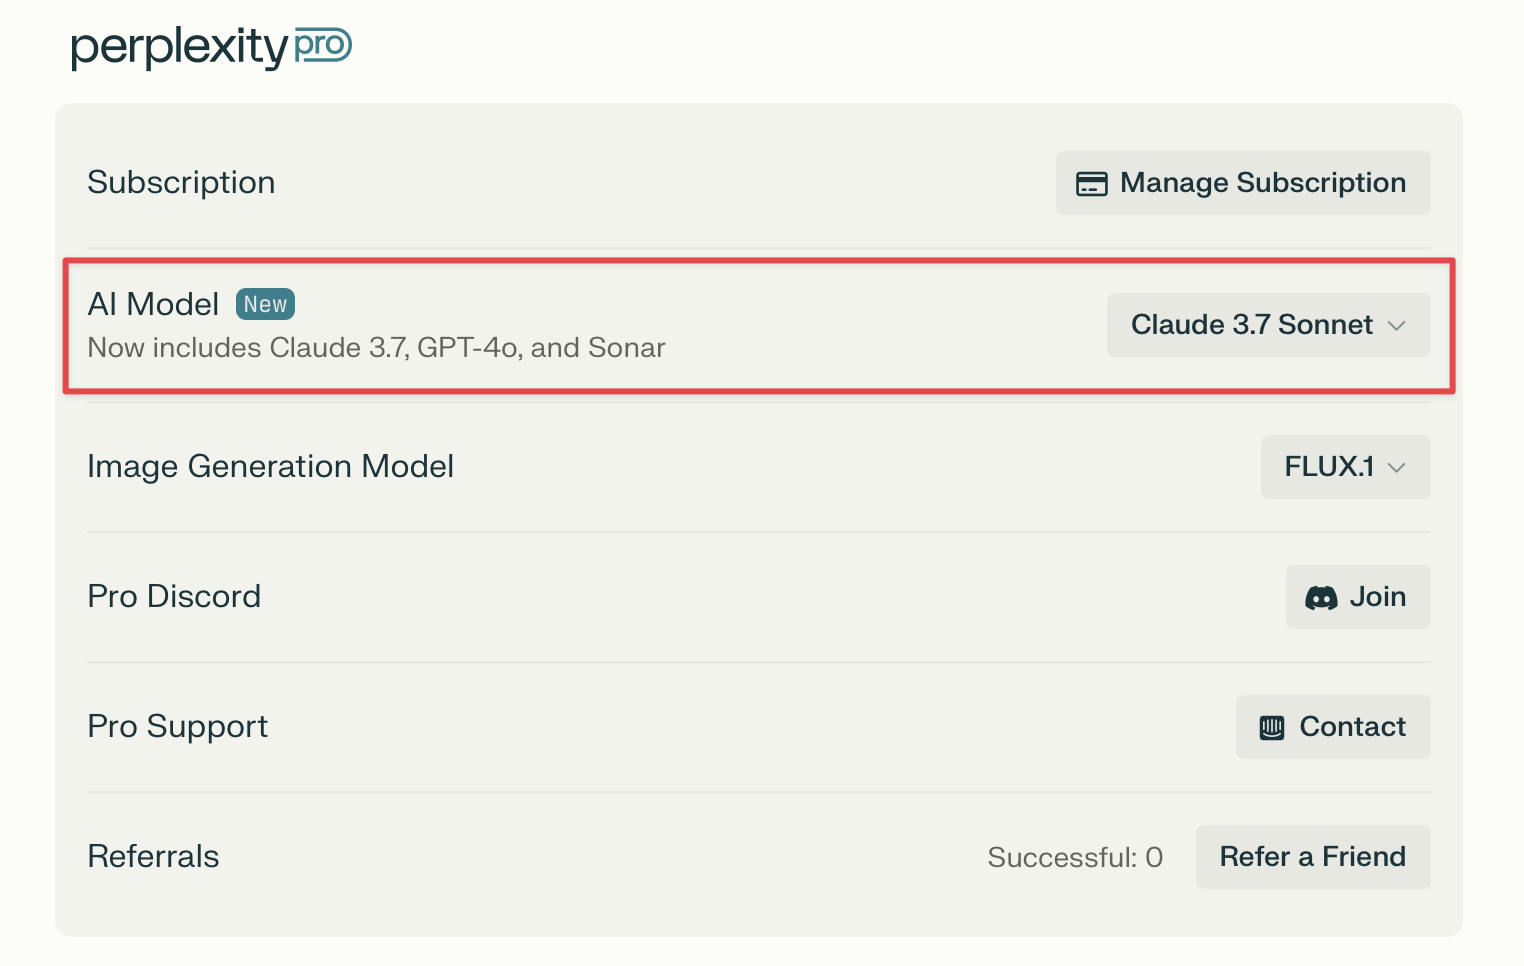Click the New badge next to AI Model
The height and width of the screenshot is (966, 1524).
pos(265,304)
